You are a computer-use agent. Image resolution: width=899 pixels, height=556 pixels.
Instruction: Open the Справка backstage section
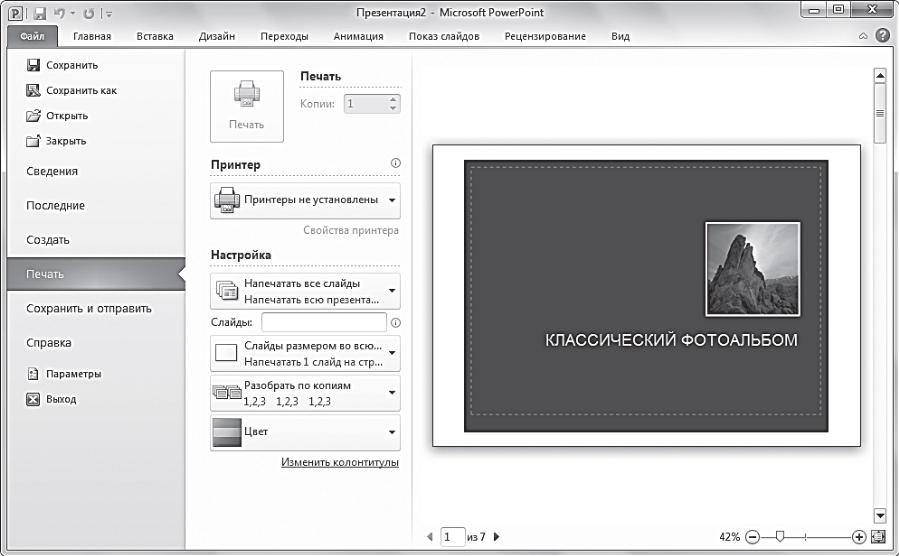coord(49,343)
